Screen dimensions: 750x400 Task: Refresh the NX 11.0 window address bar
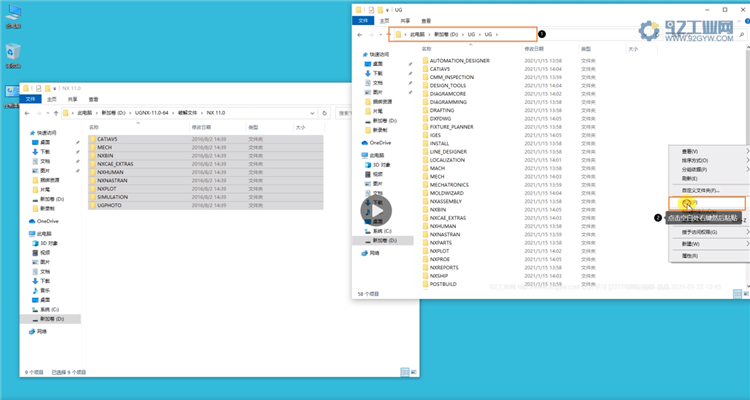(x=325, y=113)
